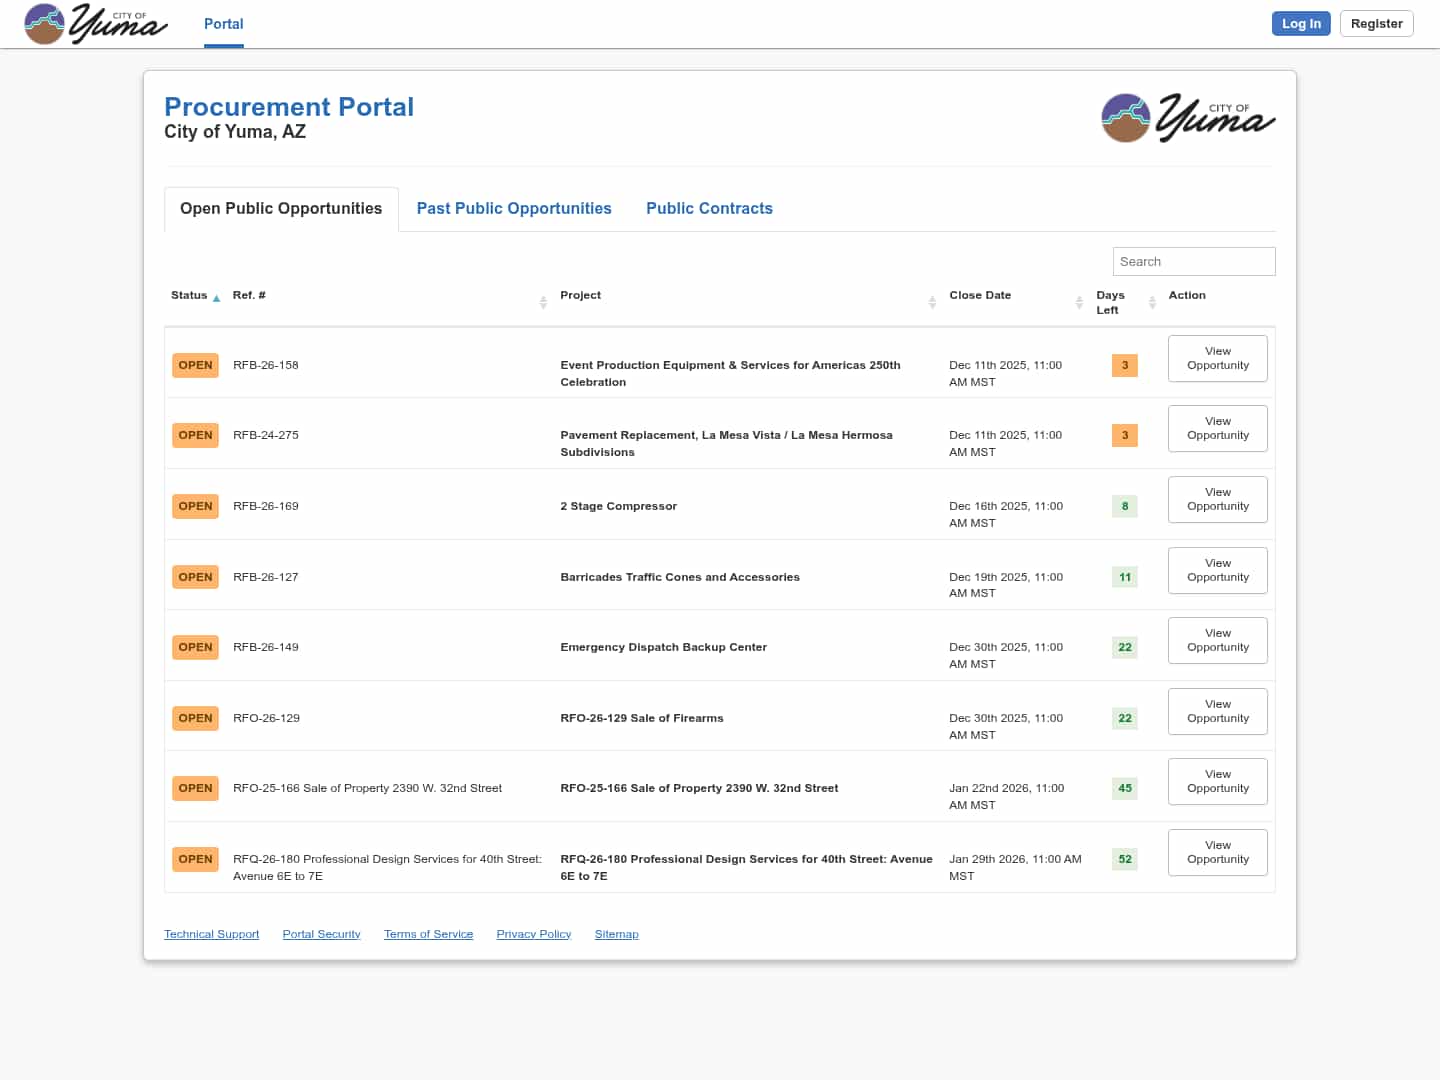Click the City of Yuma logo in header
Viewport: 1440px width, 1080px height.
point(95,24)
